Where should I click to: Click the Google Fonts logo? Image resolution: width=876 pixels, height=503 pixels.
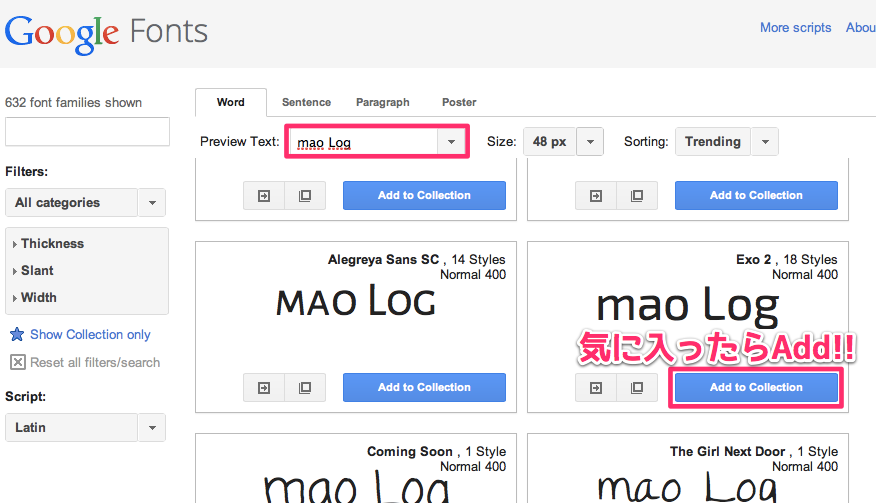tap(106, 34)
